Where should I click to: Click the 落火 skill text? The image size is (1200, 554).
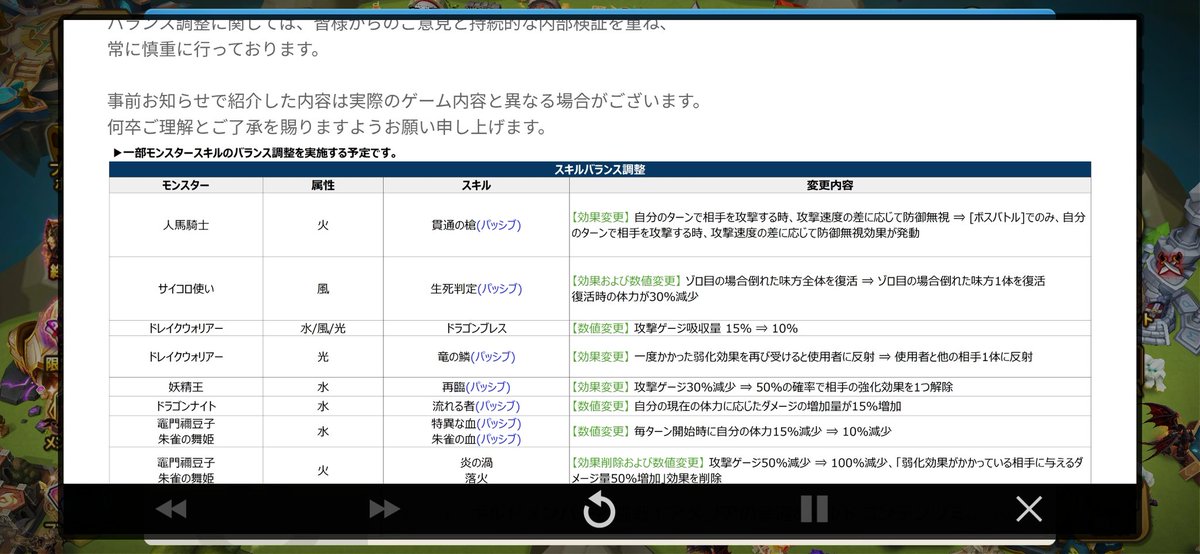coord(475,479)
